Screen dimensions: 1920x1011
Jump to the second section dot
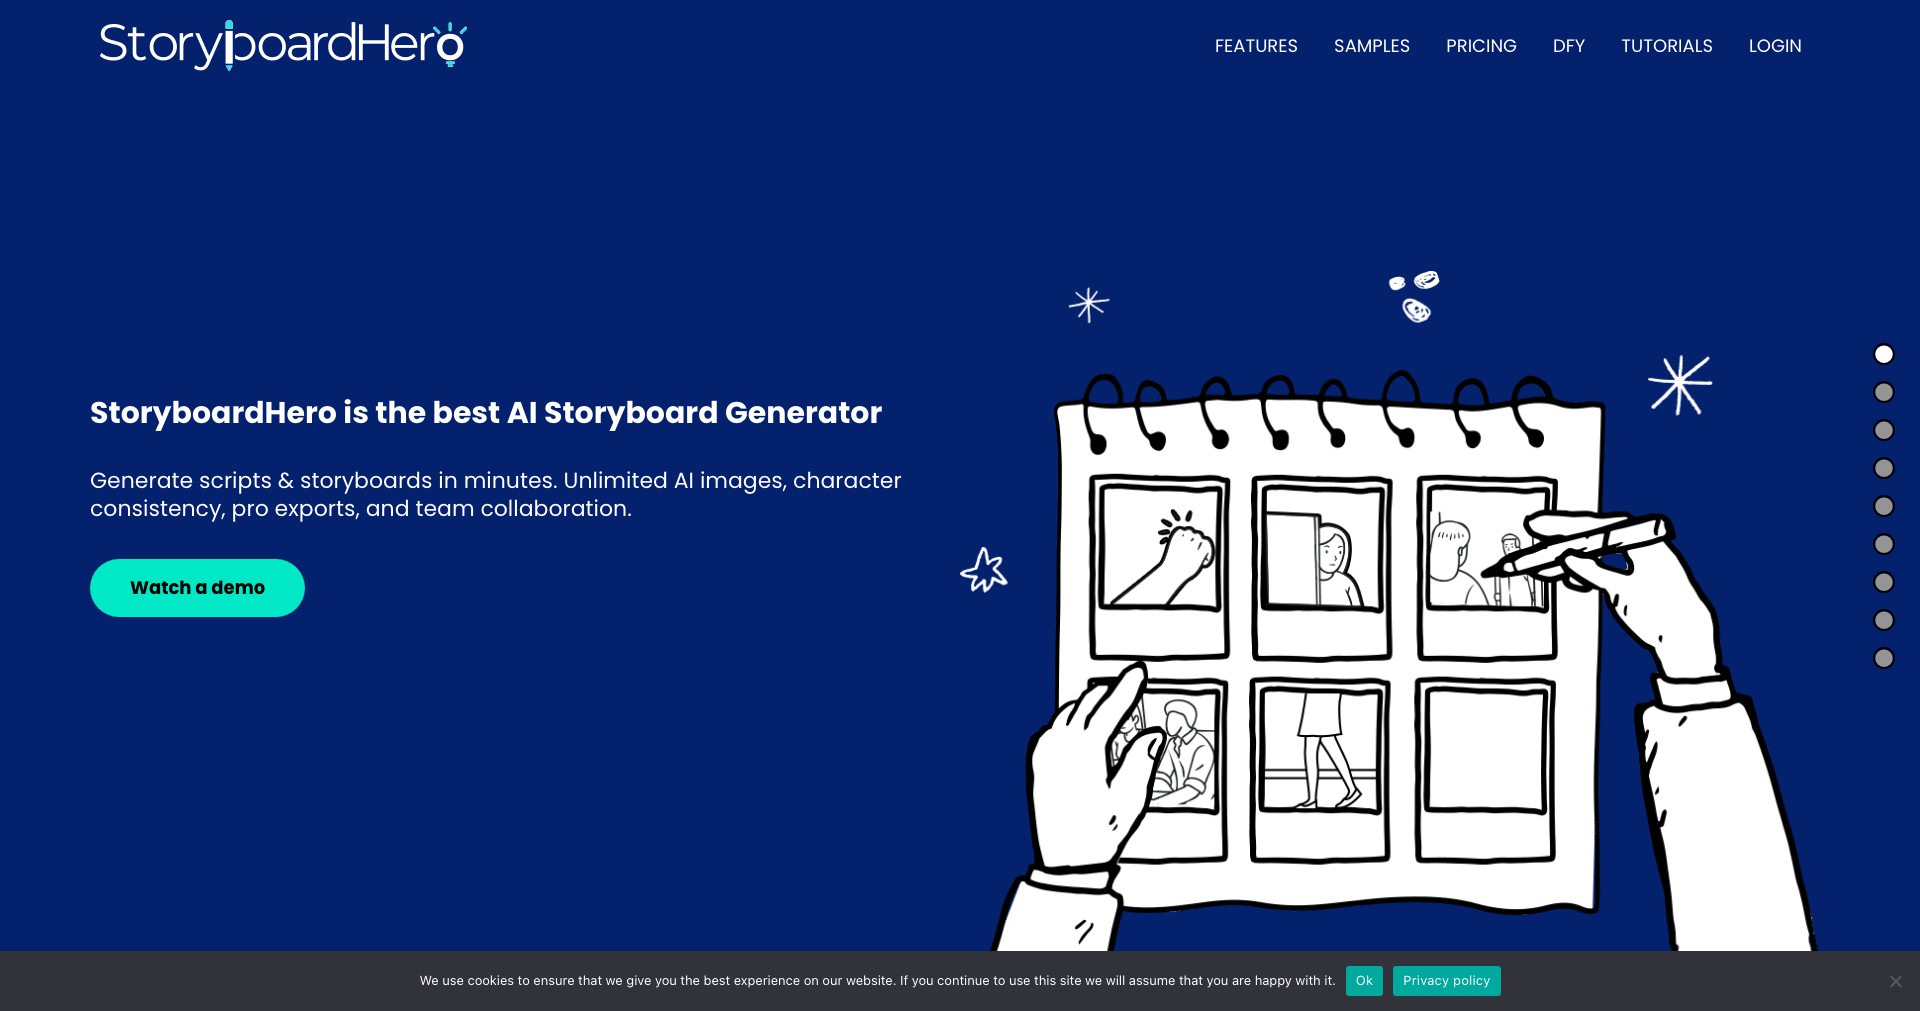point(1884,392)
